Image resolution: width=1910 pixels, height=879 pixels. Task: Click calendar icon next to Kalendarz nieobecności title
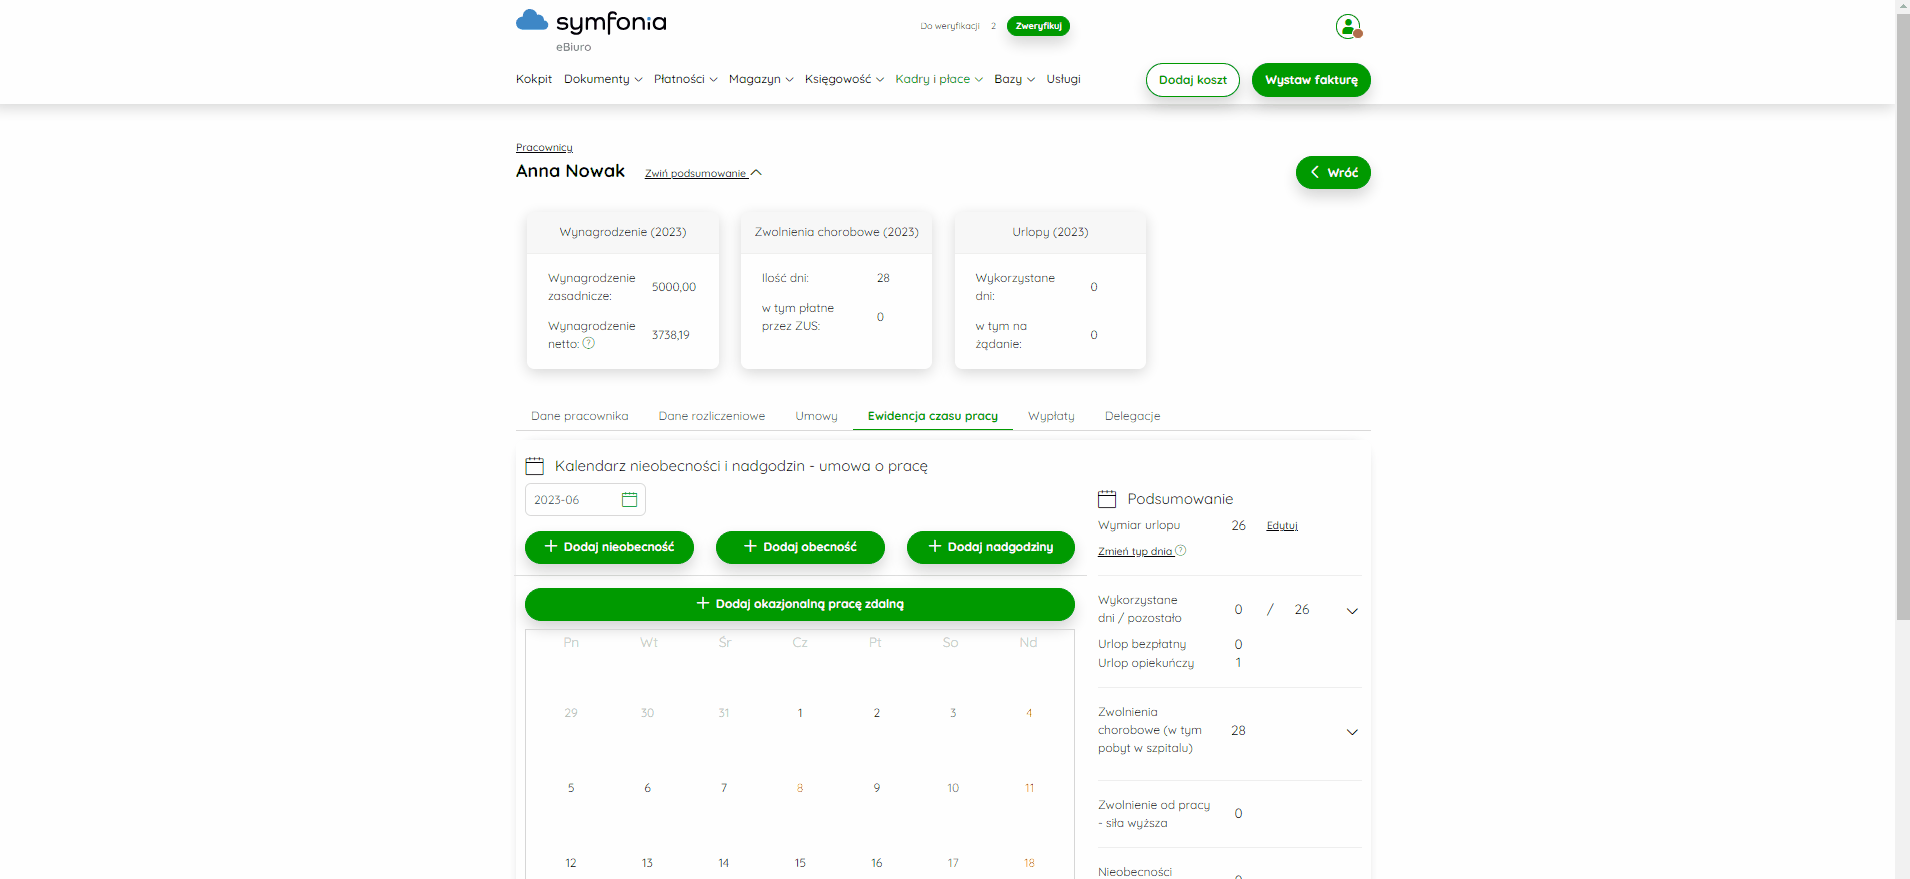535,466
